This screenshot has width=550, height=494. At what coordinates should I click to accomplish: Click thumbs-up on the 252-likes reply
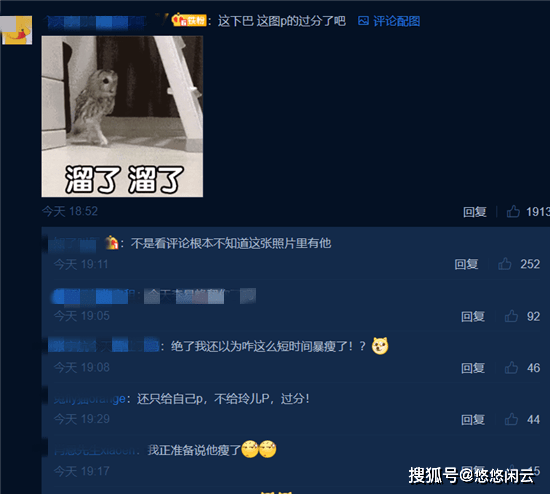(504, 263)
